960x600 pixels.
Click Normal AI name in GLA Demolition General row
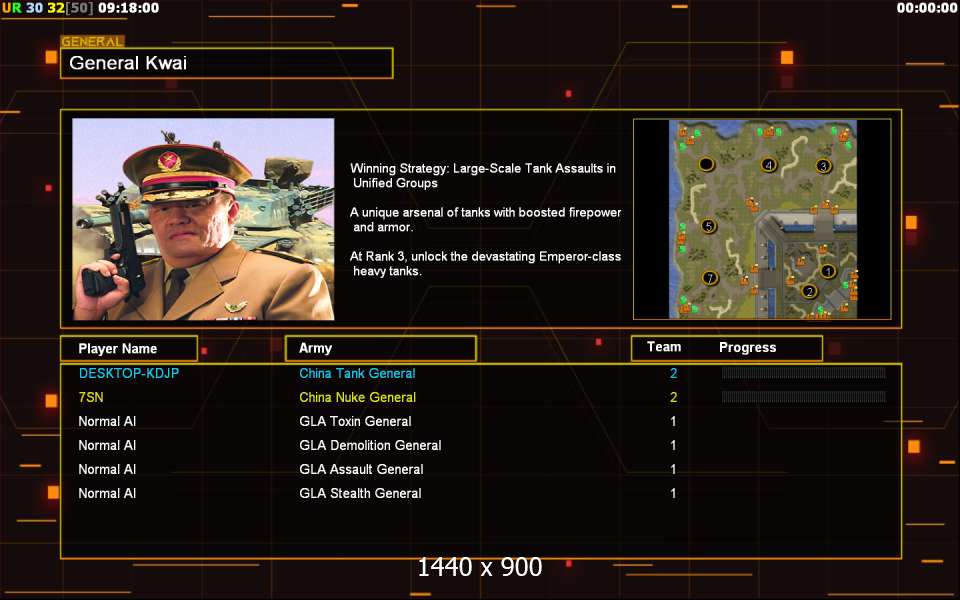pos(107,445)
